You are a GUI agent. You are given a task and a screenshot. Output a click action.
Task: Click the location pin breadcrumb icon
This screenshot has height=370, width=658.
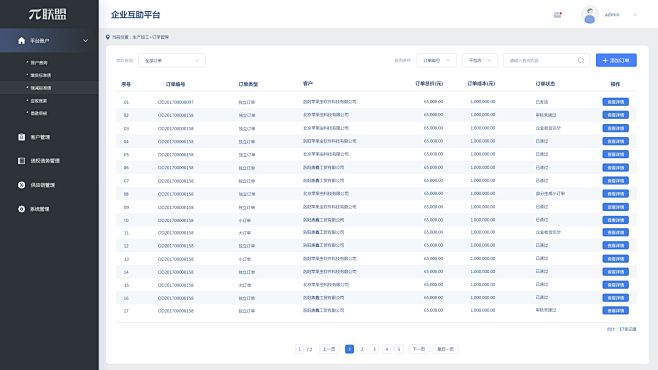tap(108, 37)
